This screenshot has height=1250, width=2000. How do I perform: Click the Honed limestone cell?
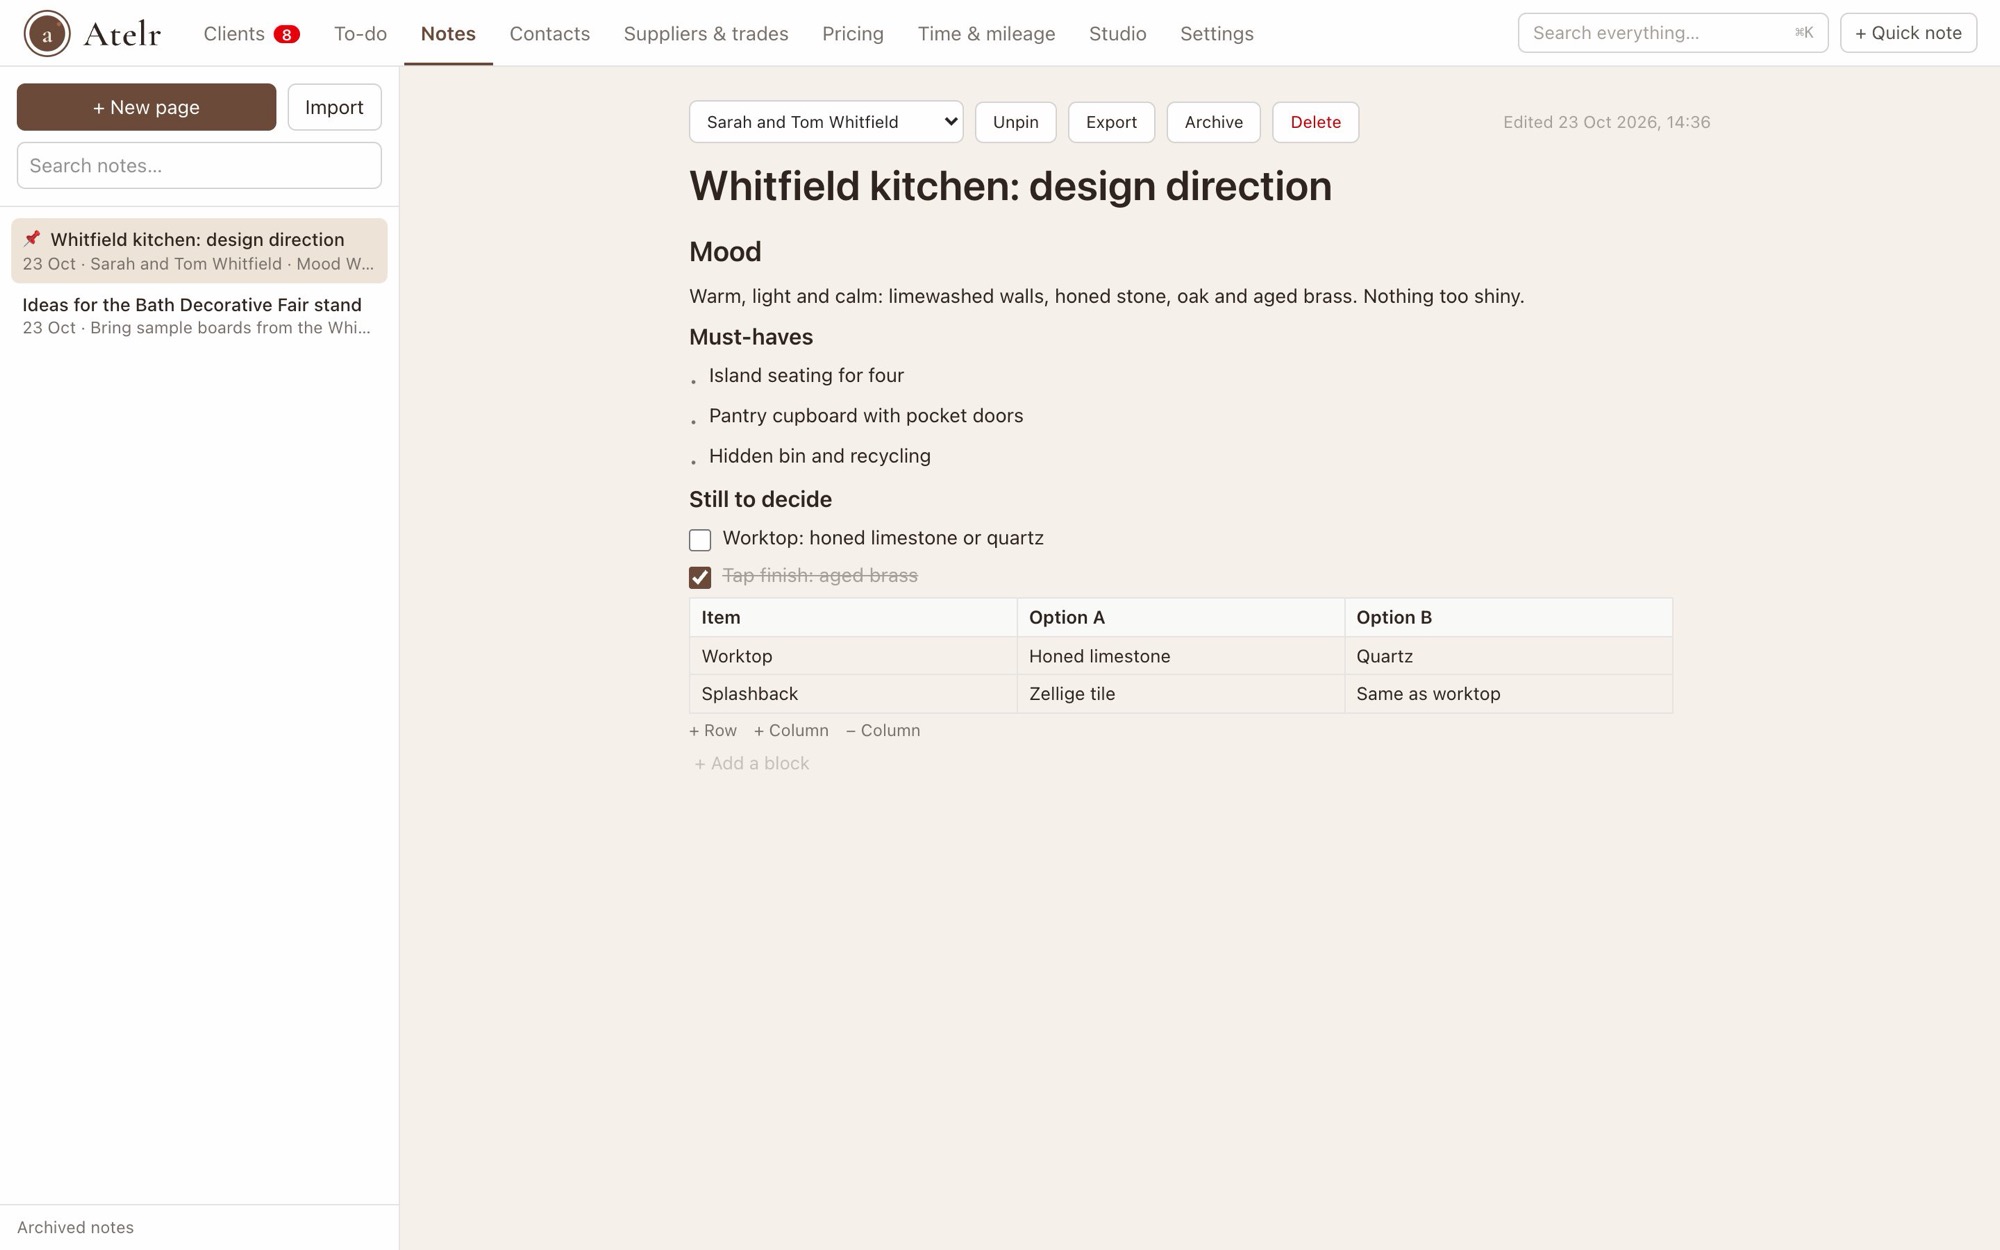click(1180, 656)
